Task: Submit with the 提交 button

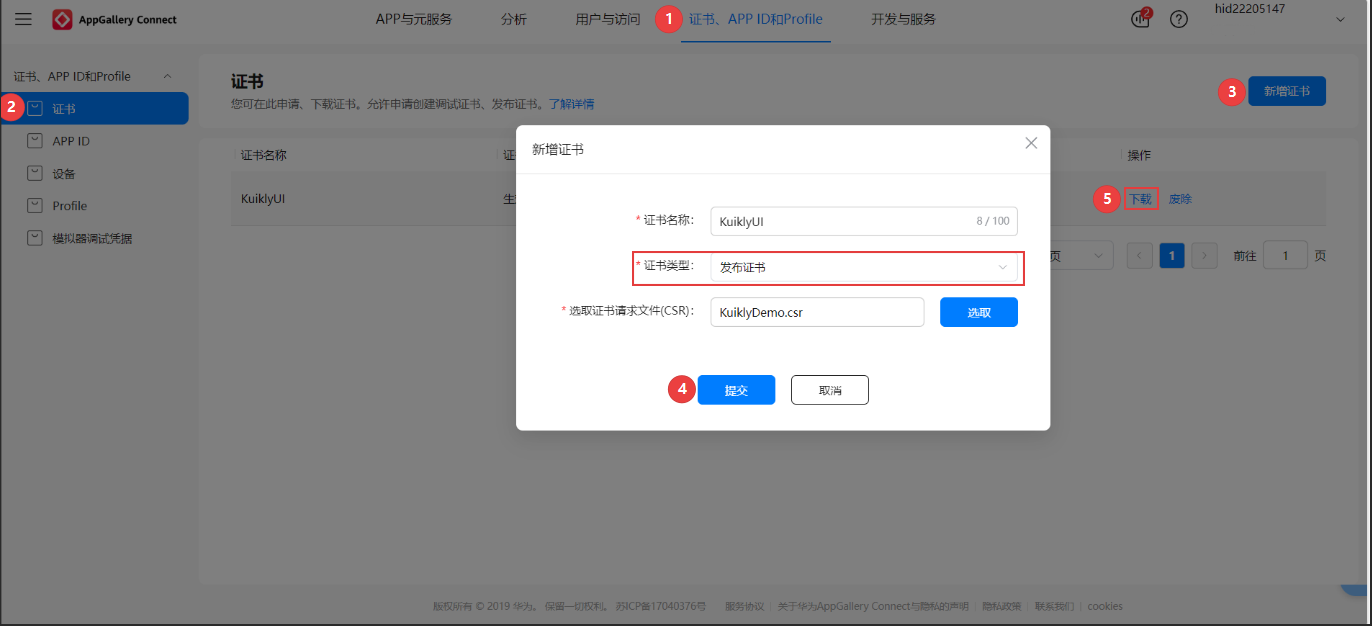Action: [x=736, y=390]
